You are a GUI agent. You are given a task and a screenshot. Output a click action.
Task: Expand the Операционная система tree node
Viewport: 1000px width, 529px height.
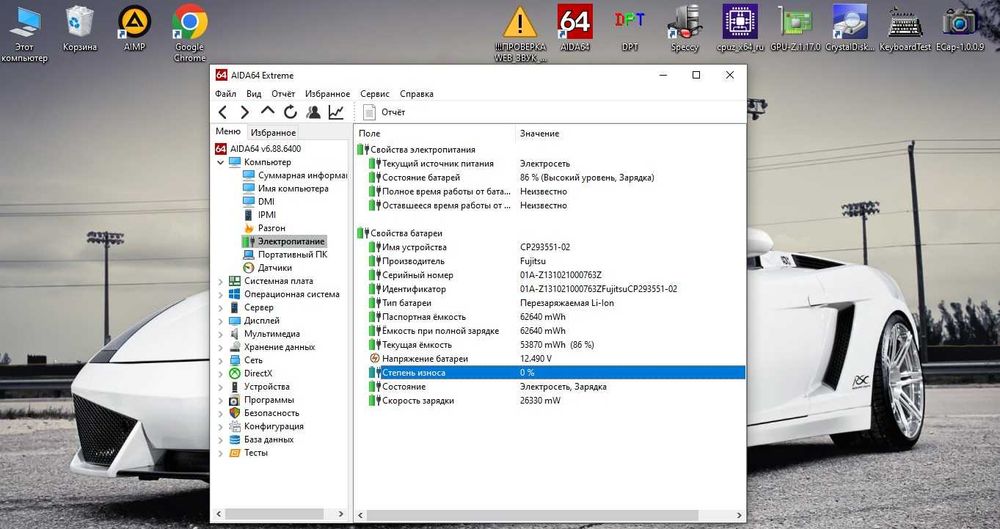(x=221, y=294)
